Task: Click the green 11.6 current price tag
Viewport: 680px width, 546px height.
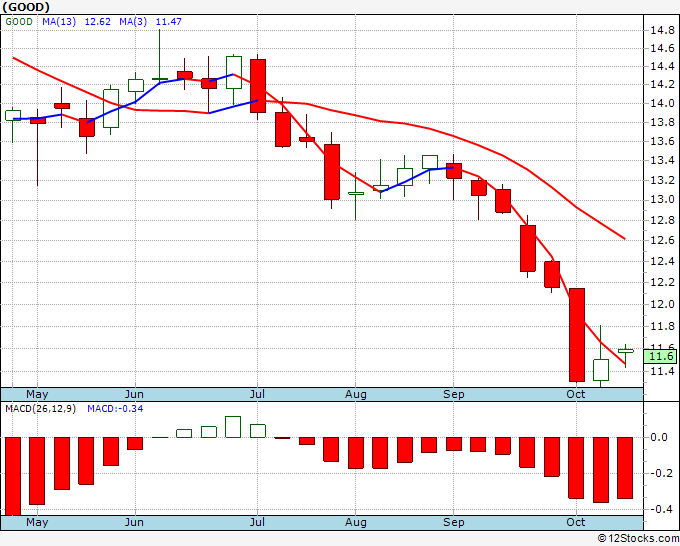Action: pyautogui.click(x=660, y=356)
